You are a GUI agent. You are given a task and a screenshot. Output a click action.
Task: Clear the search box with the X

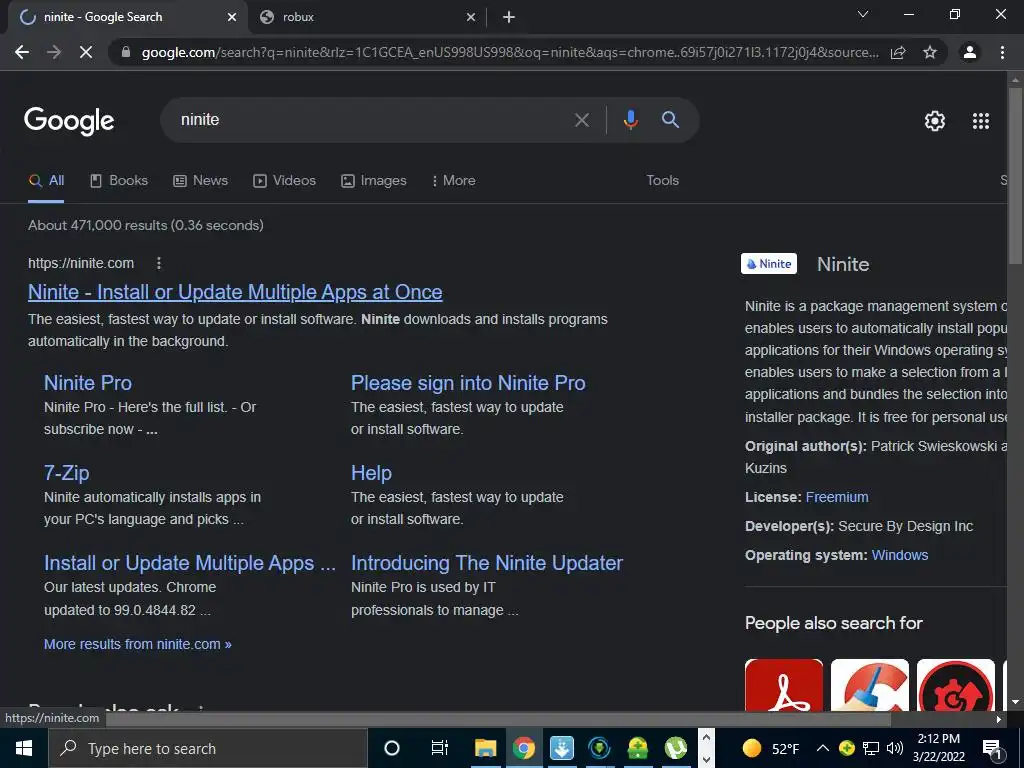pyautogui.click(x=581, y=120)
